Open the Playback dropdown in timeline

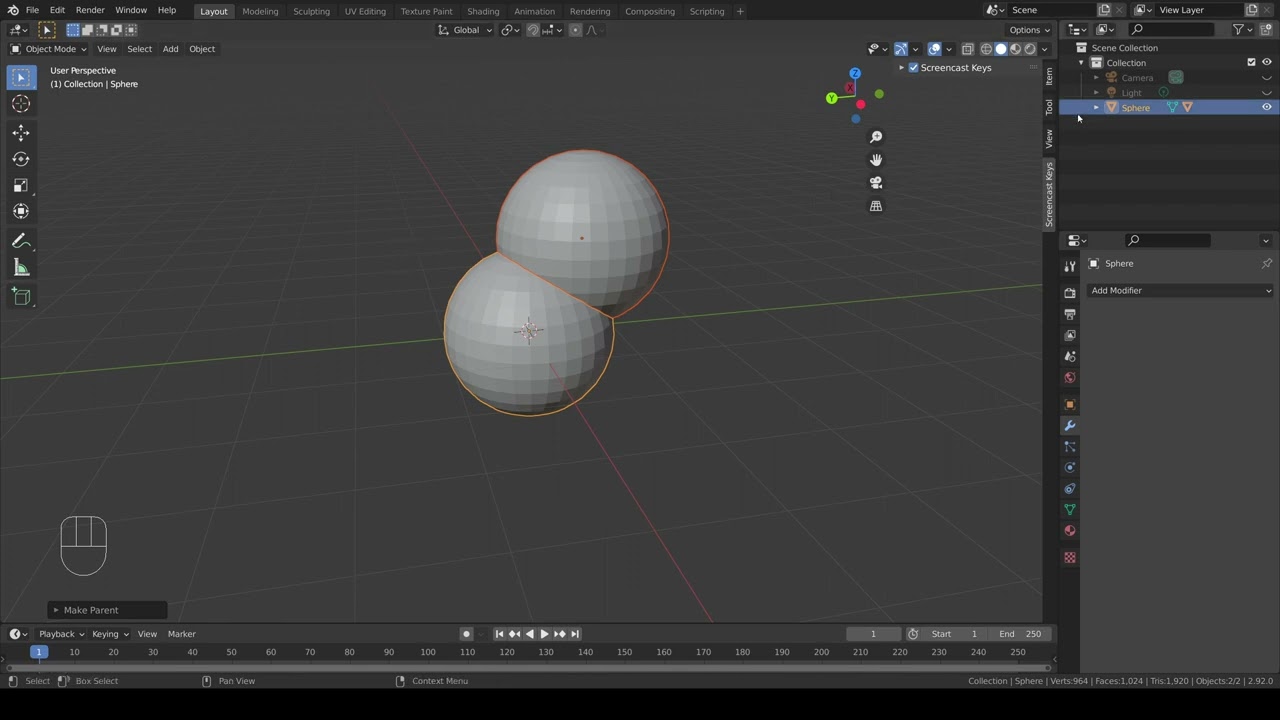[61, 634]
